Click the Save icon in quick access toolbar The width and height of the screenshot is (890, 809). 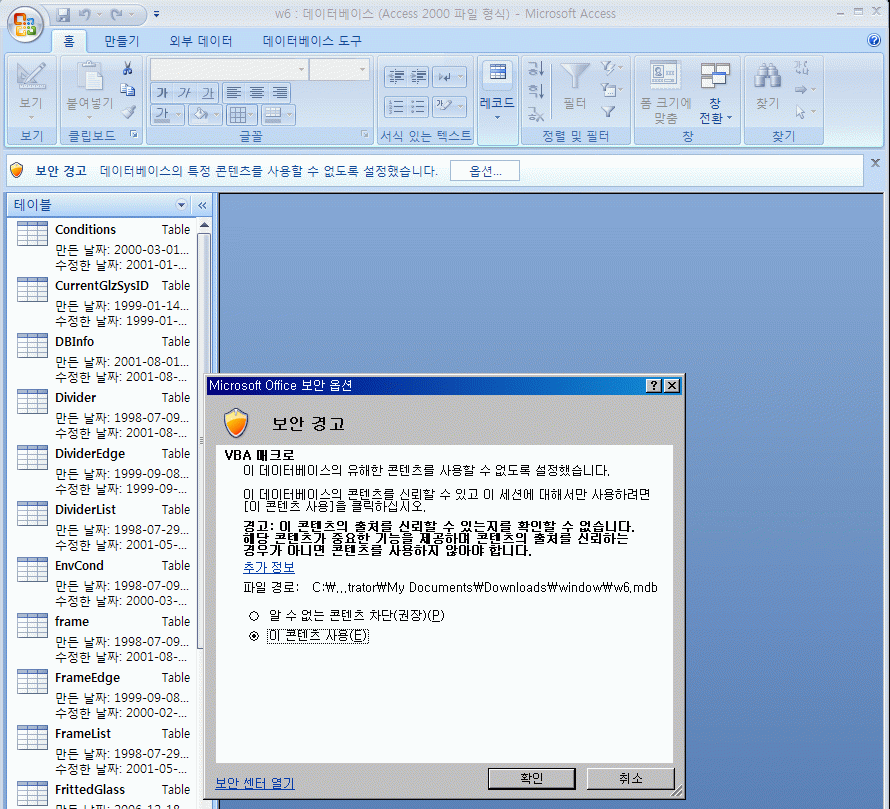(64, 15)
